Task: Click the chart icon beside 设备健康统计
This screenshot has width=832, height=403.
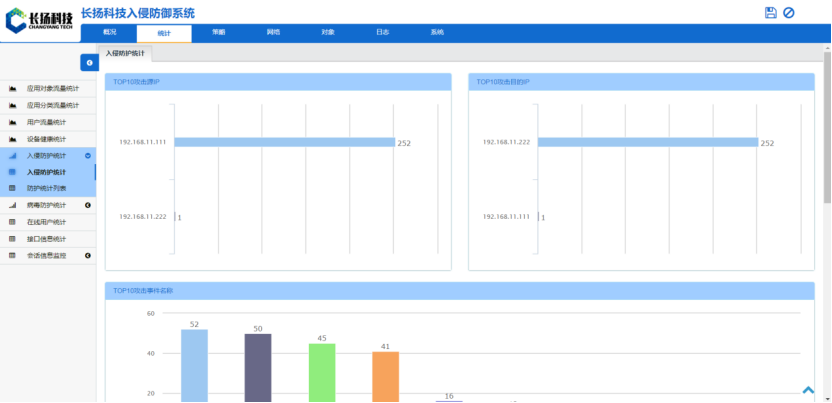Action: tap(13, 139)
